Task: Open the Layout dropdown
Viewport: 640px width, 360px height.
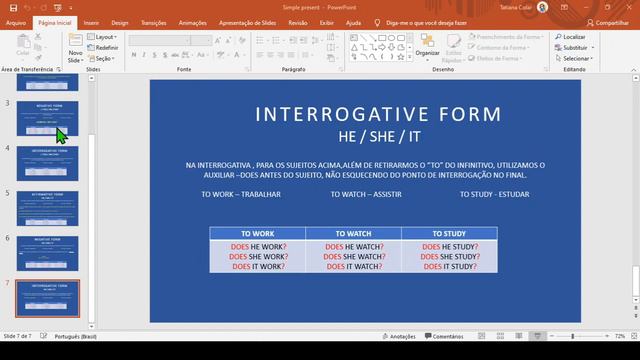Action: [x=102, y=37]
